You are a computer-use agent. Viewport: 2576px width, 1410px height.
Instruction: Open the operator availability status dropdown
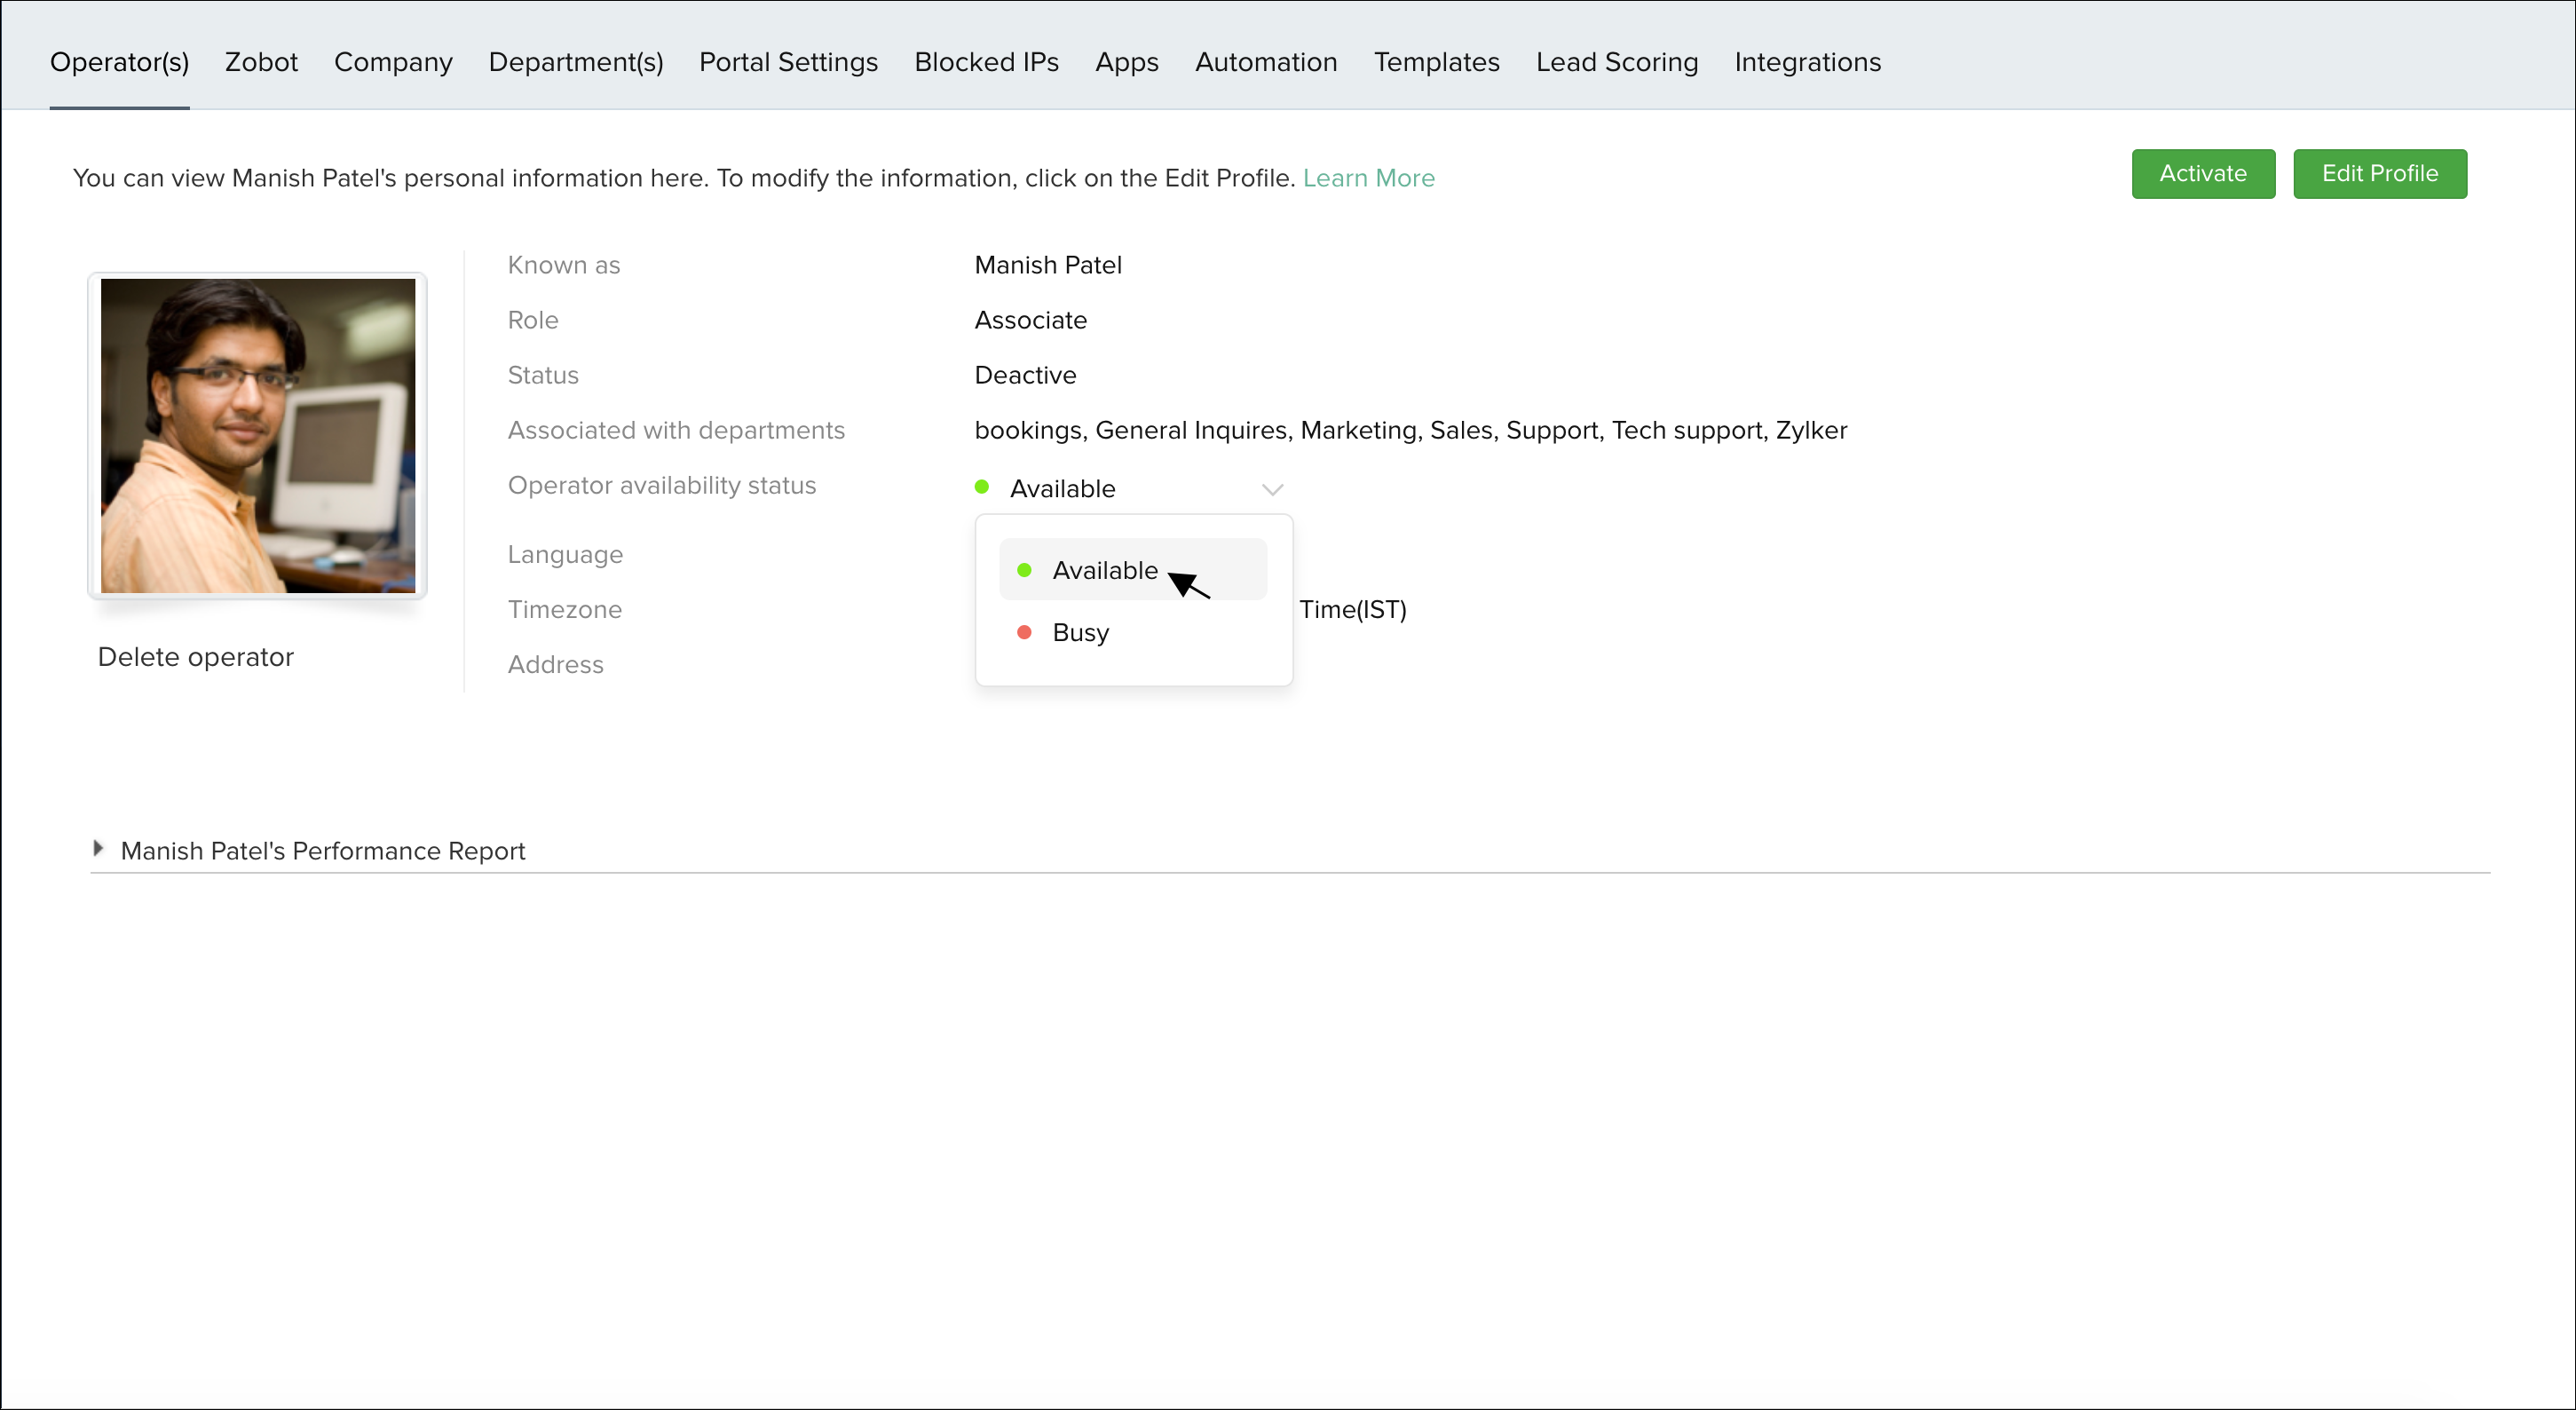(1129, 489)
